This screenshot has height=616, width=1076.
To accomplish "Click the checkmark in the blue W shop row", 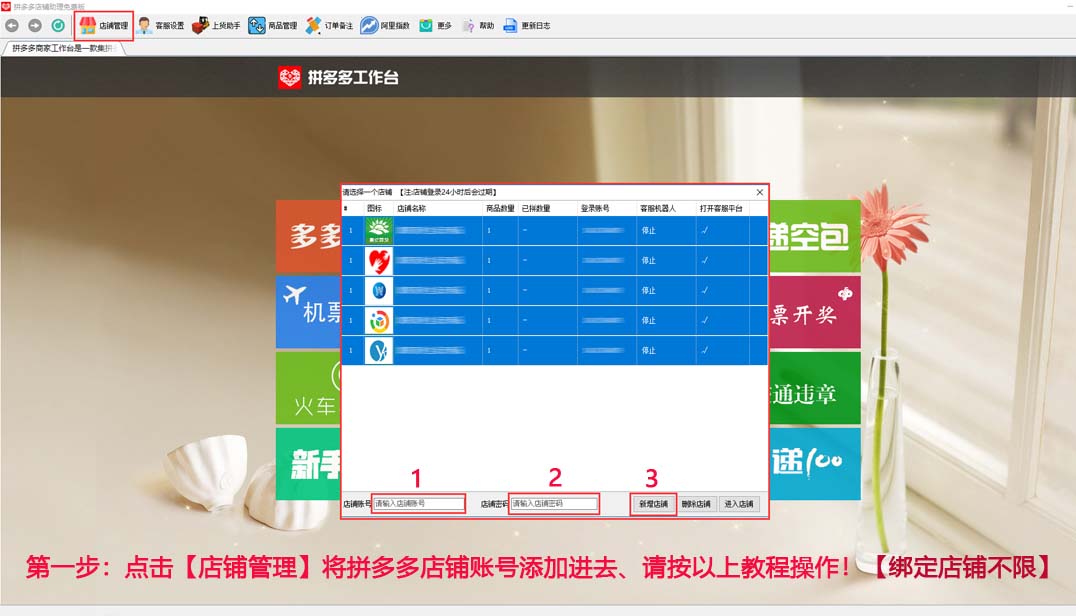I will 705,291.
